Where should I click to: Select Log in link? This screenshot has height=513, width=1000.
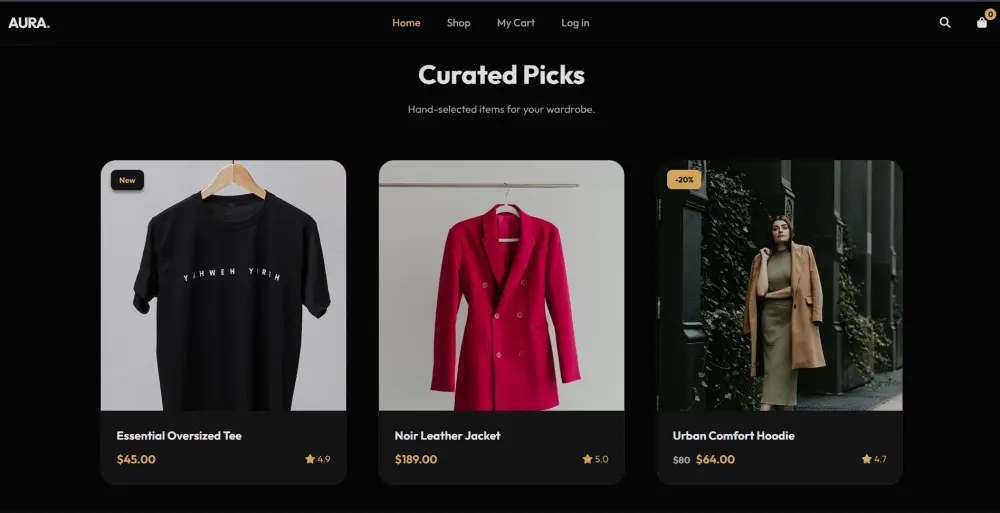click(575, 23)
